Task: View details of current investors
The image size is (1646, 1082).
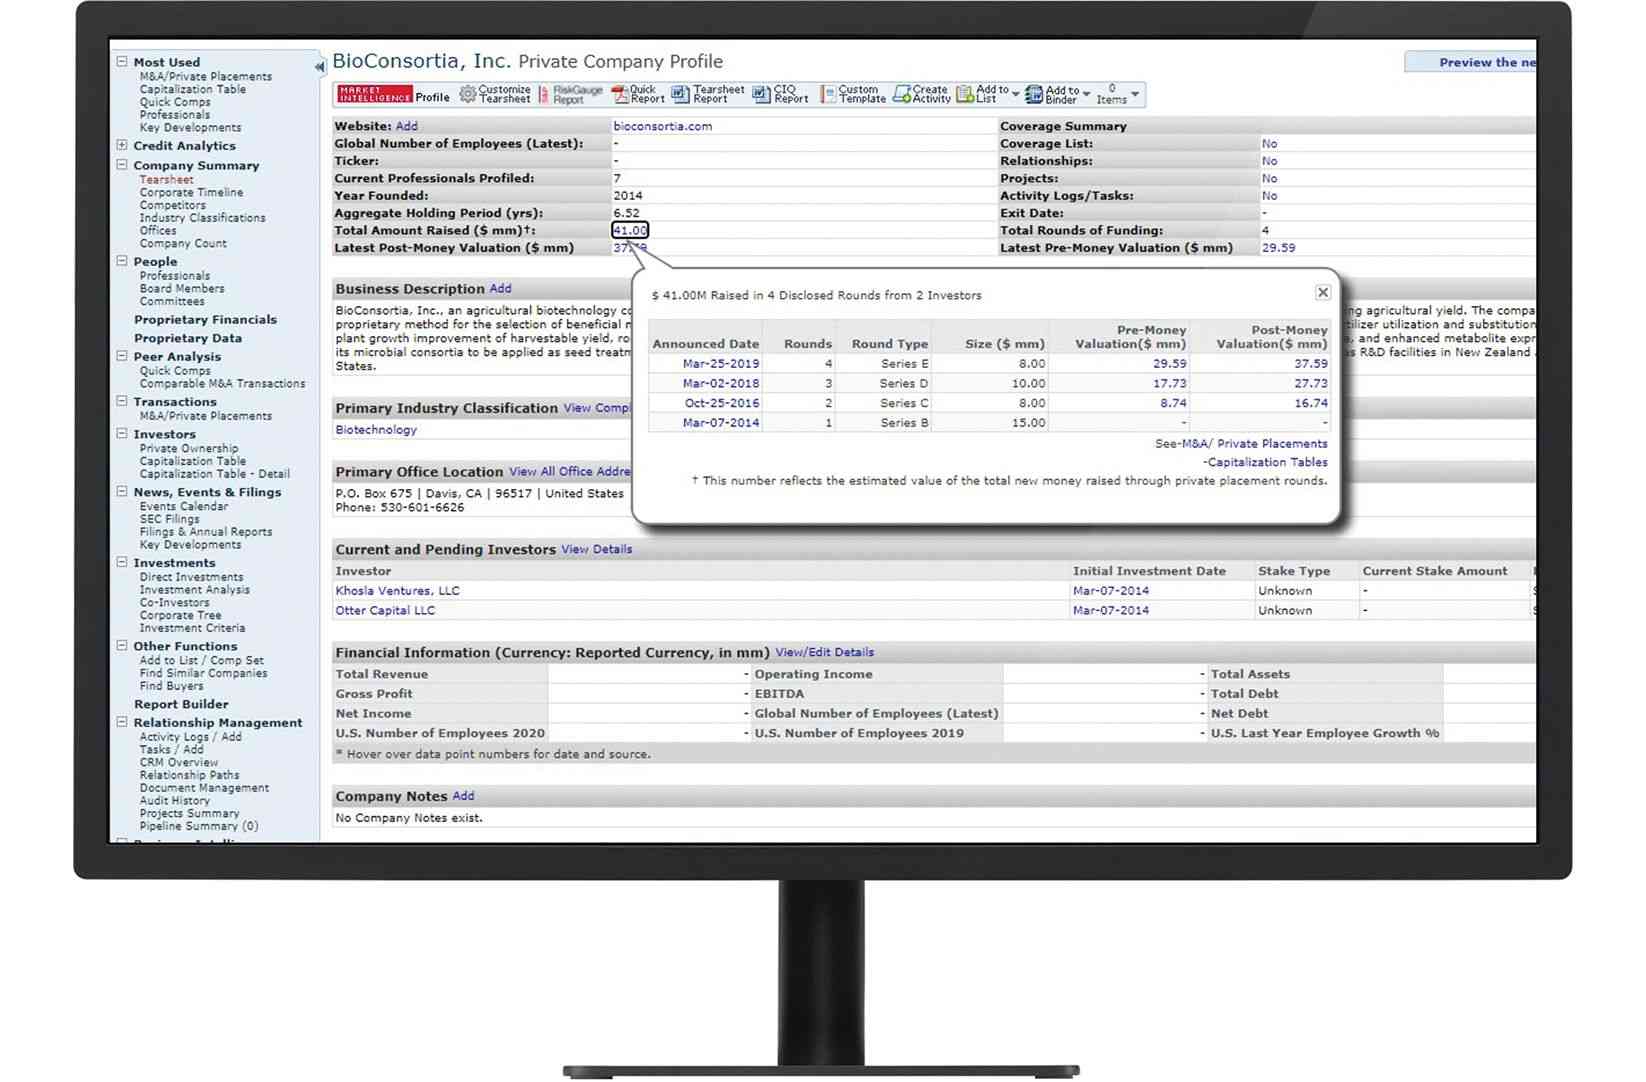Action: point(597,549)
